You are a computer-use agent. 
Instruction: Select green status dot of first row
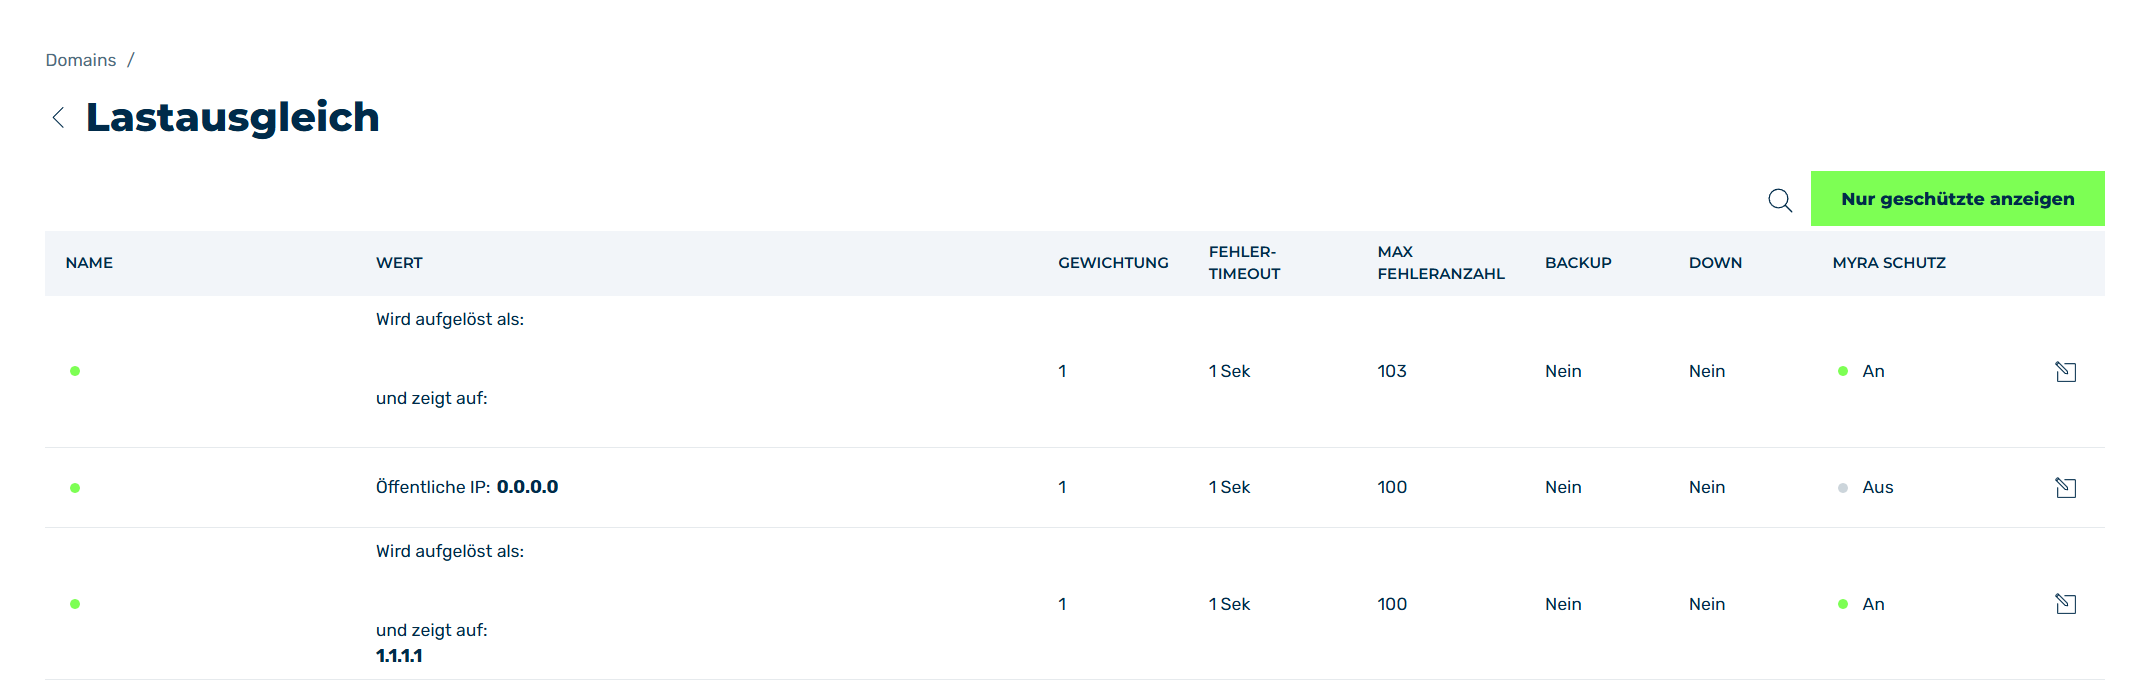coord(75,371)
